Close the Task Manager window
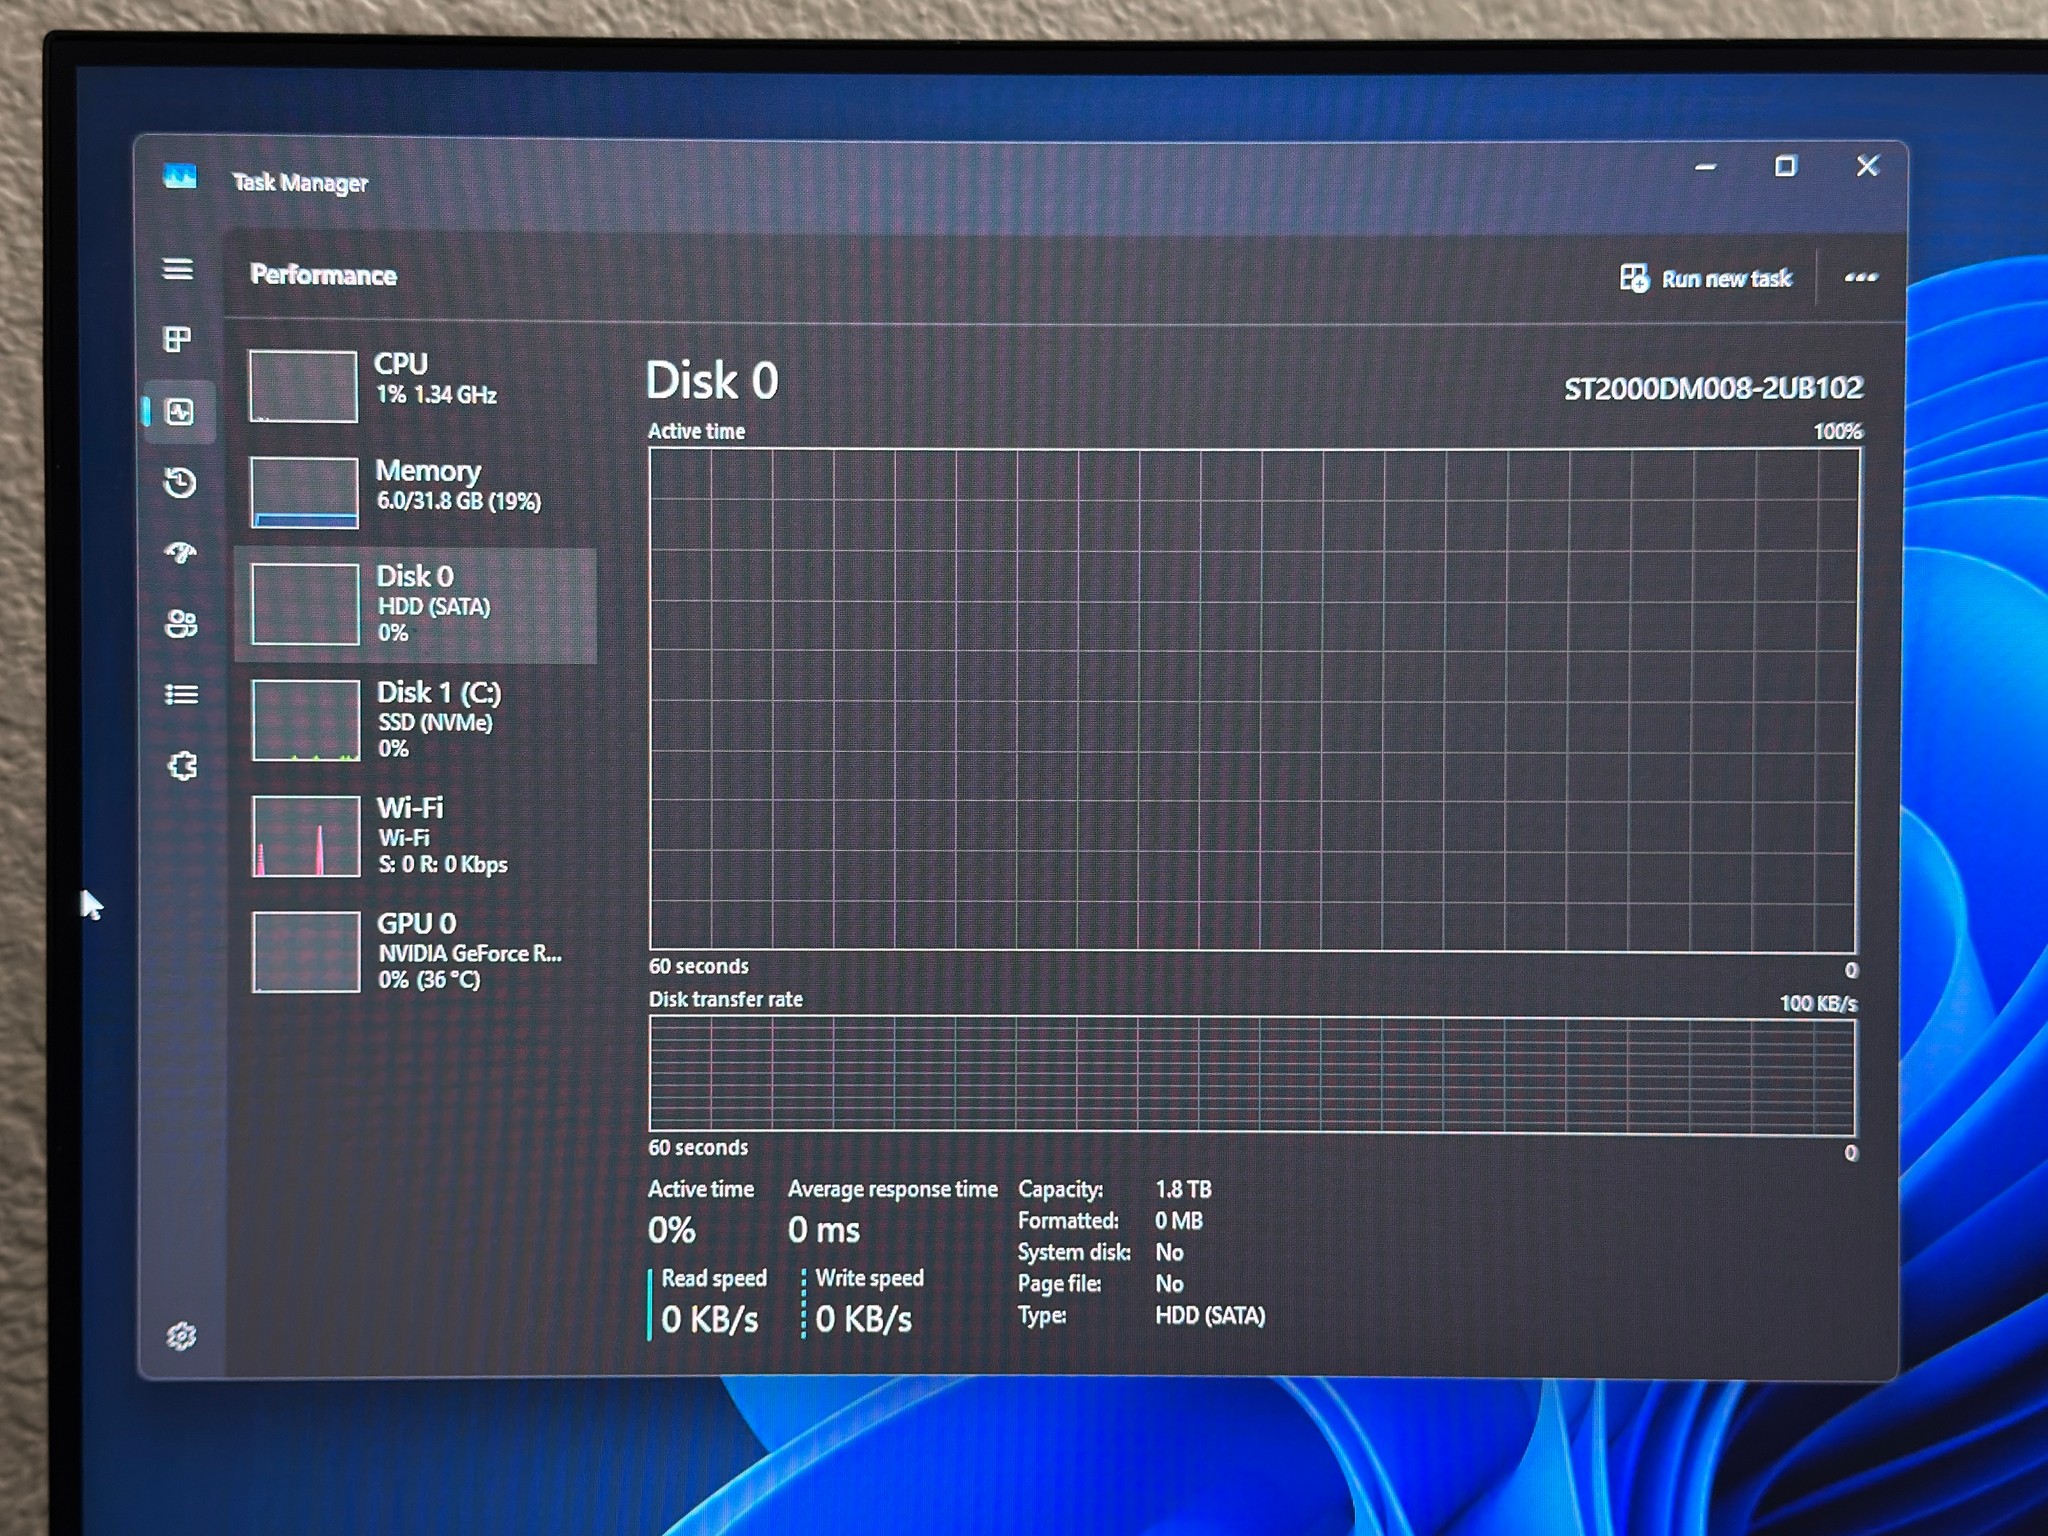Screen dimensions: 2048x1536 pyautogui.click(x=1867, y=166)
